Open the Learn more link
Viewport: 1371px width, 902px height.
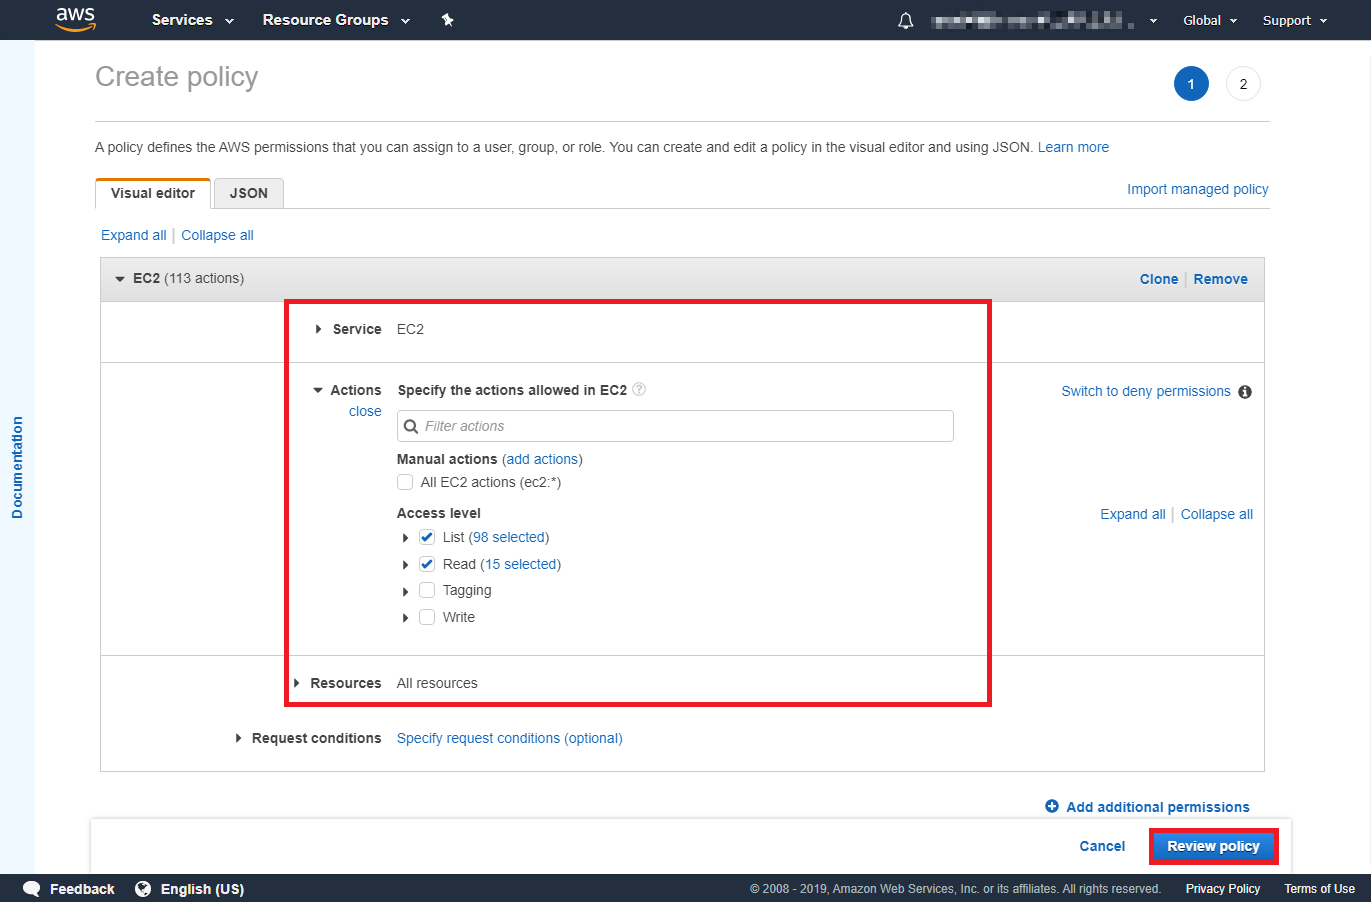(1073, 147)
